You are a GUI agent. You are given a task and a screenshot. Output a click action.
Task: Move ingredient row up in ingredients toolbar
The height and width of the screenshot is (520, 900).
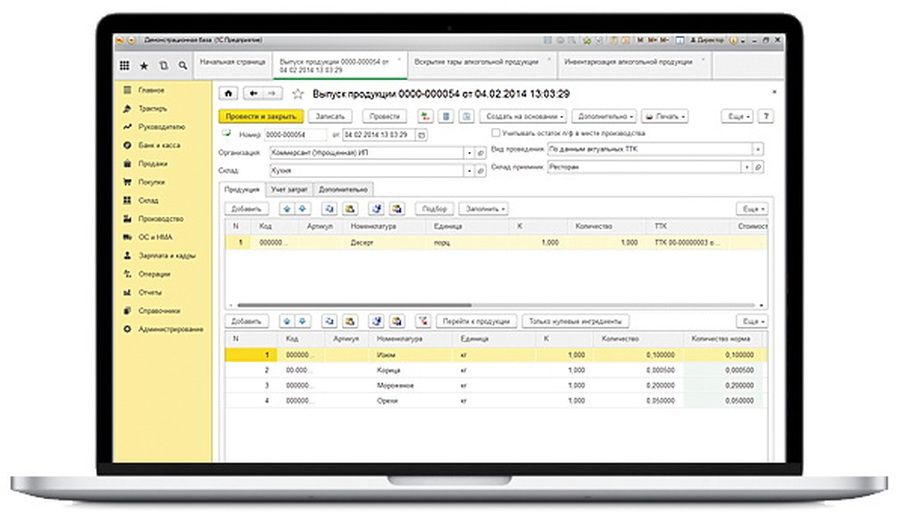287,321
